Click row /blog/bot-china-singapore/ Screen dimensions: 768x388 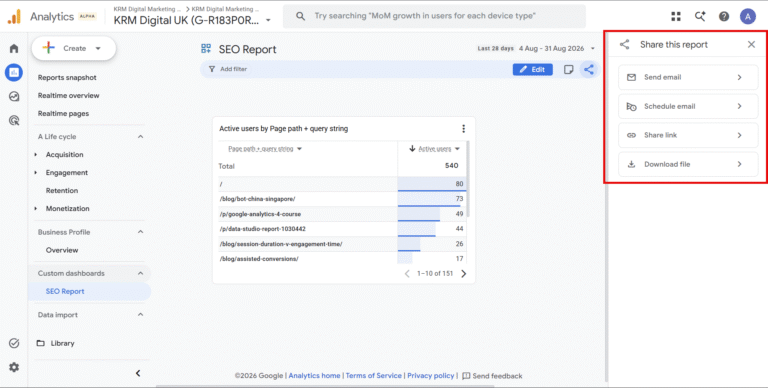pos(341,199)
